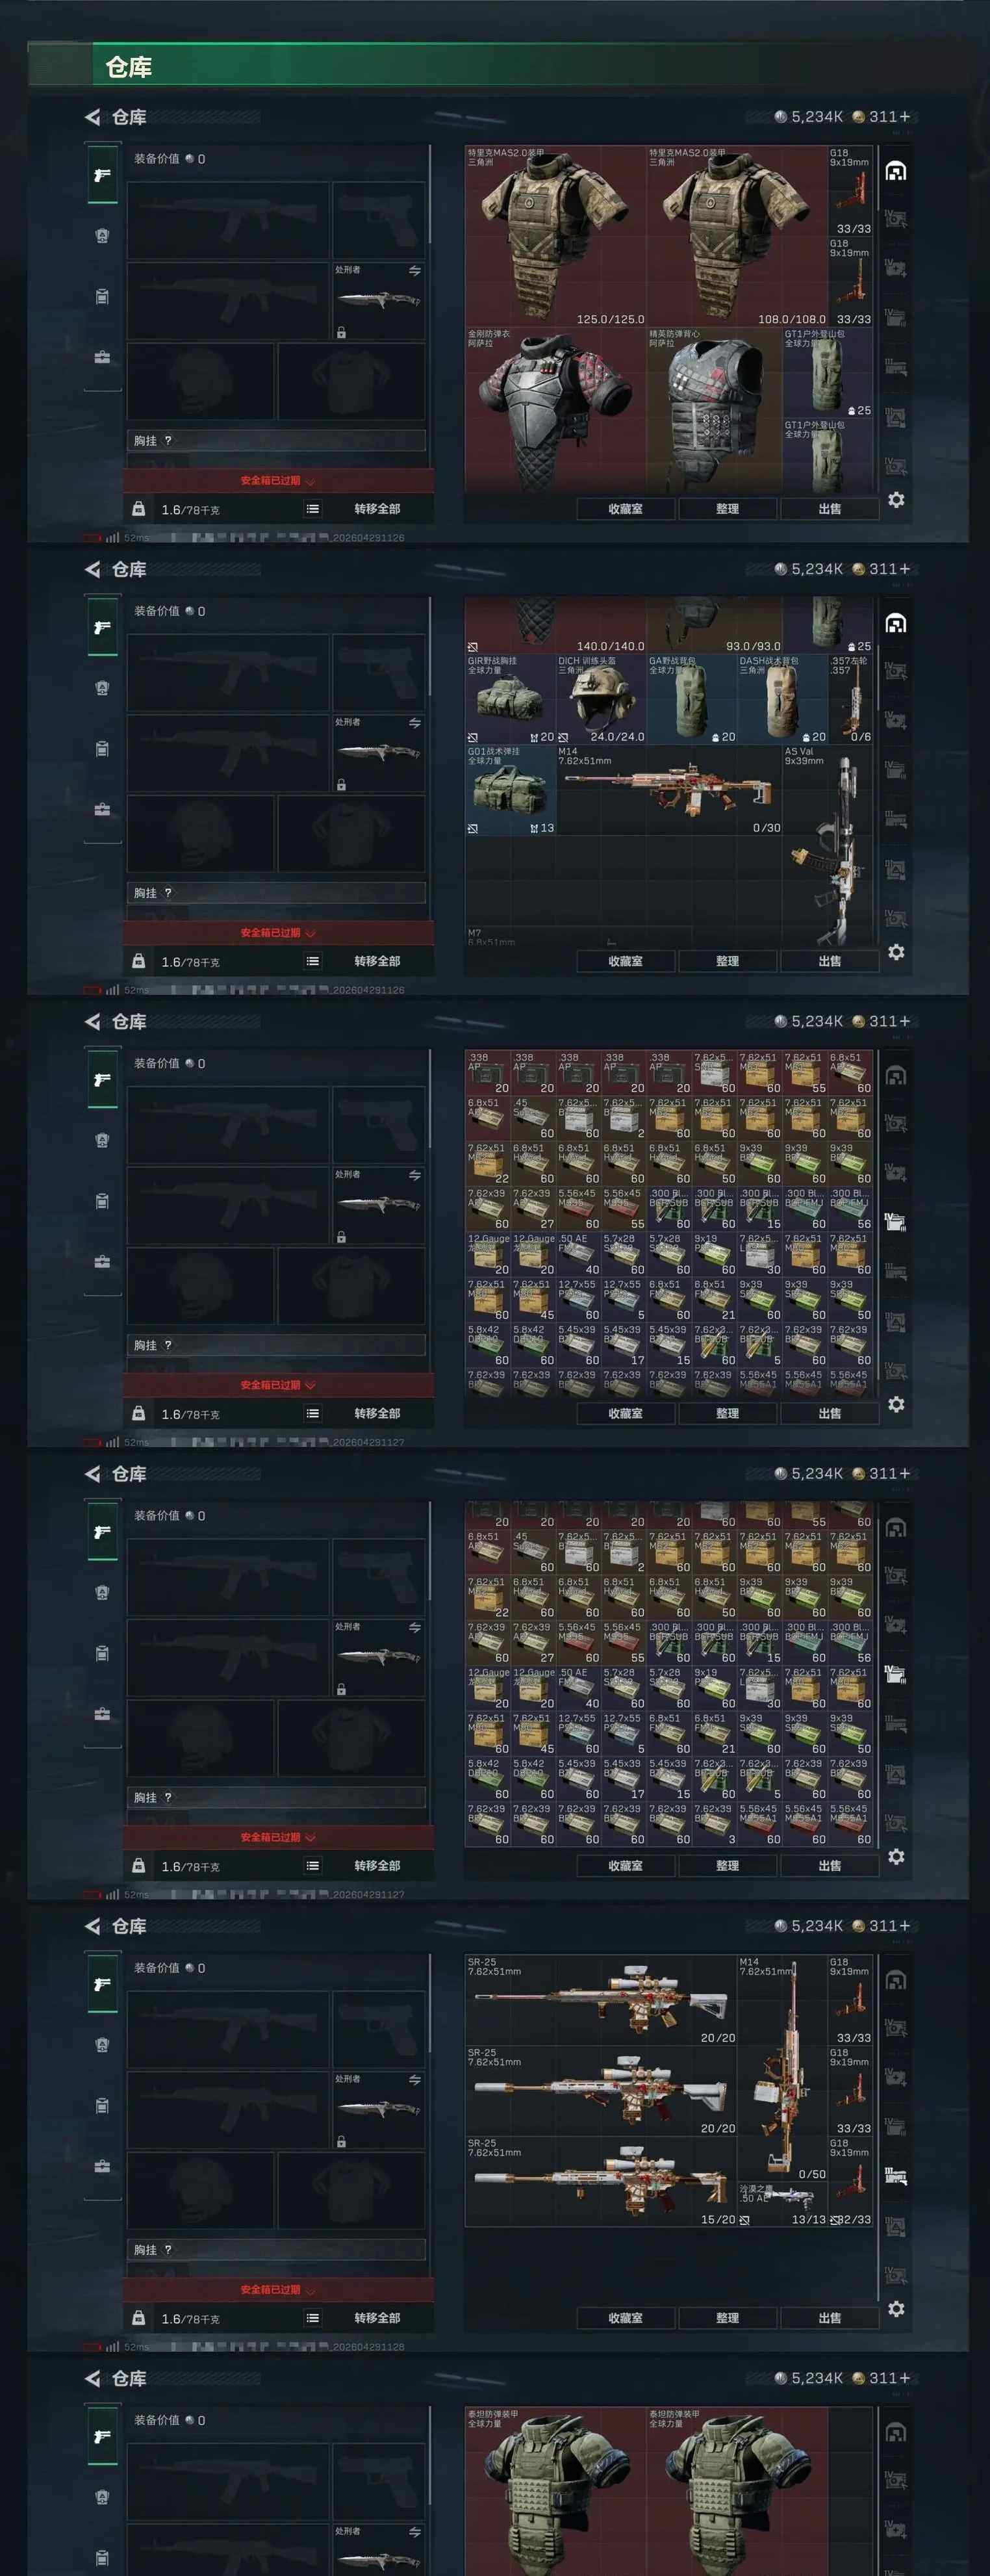Expand 安全箱已过期 notice beside the SR-25 rifles
This screenshot has width=990, height=2576.
coord(278,2290)
